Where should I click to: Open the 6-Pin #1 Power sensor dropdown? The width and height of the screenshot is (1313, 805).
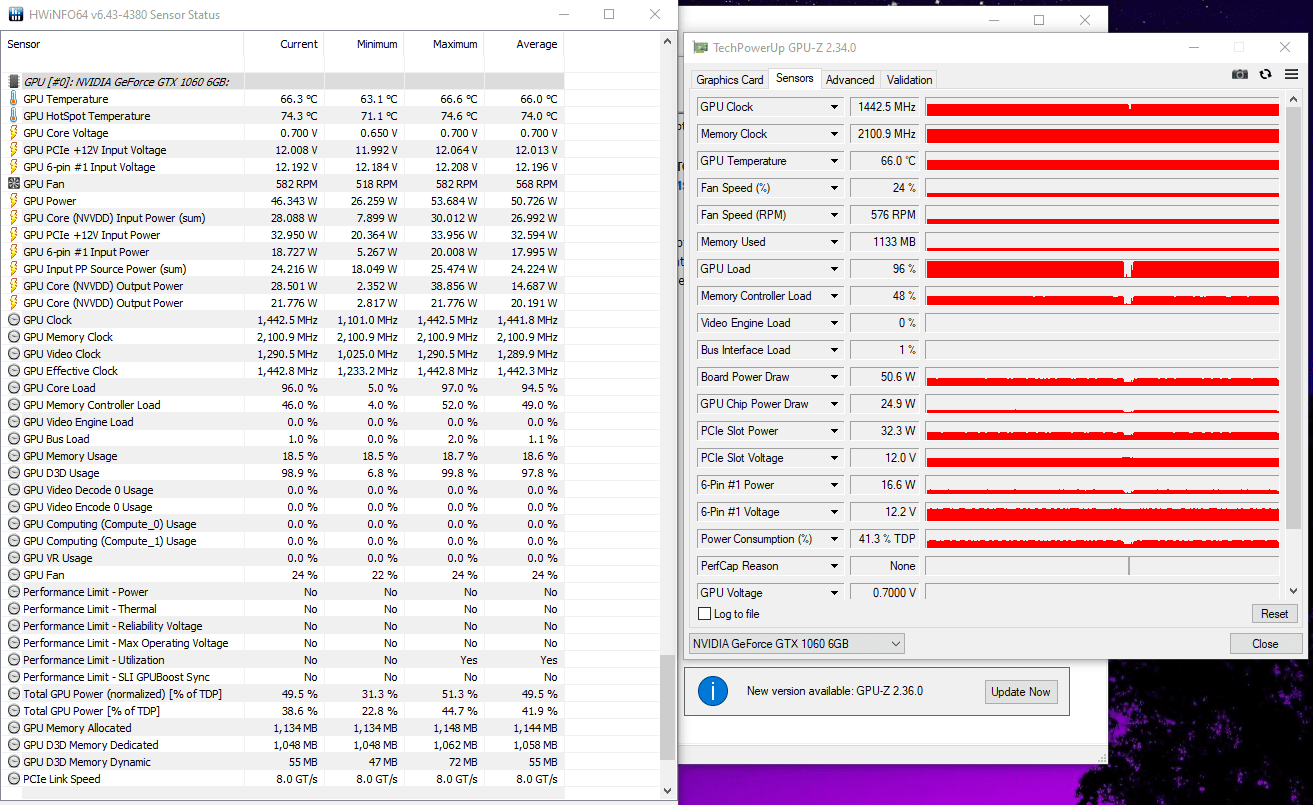(x=834, y=485)
